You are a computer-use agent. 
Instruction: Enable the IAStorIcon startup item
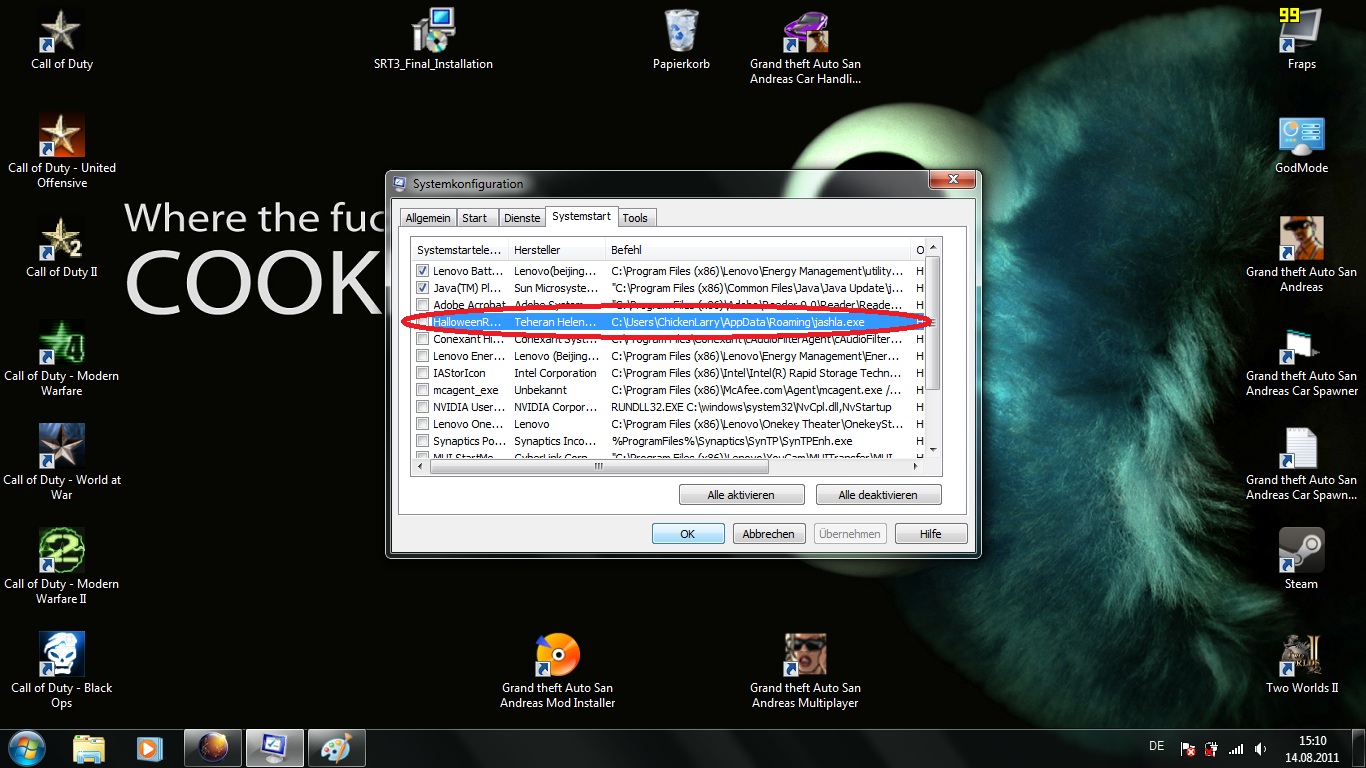[x=423, y=373]
